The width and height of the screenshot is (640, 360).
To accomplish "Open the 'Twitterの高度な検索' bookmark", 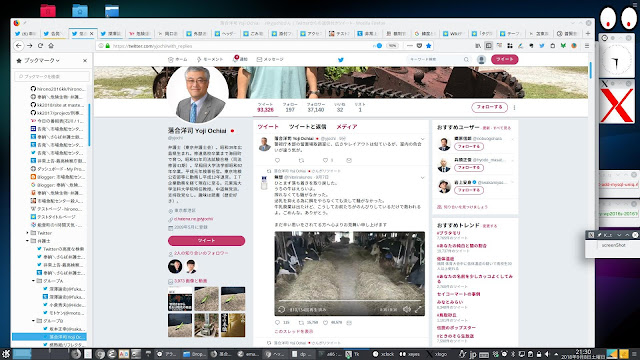I will coord(60,249).
